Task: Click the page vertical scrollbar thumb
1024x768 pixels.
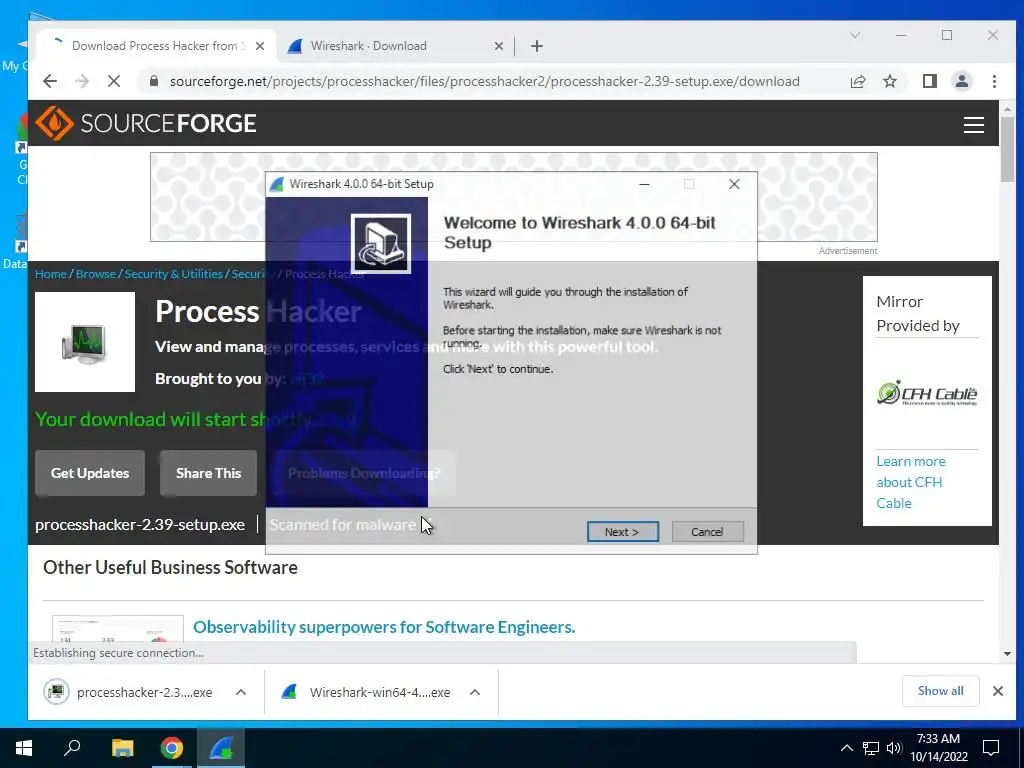Action: pos(1007,150)
